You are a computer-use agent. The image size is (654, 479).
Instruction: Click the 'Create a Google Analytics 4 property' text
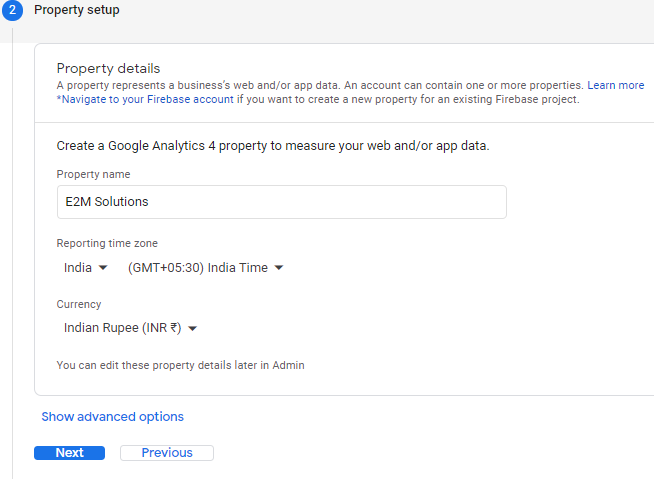pos(272,146)
